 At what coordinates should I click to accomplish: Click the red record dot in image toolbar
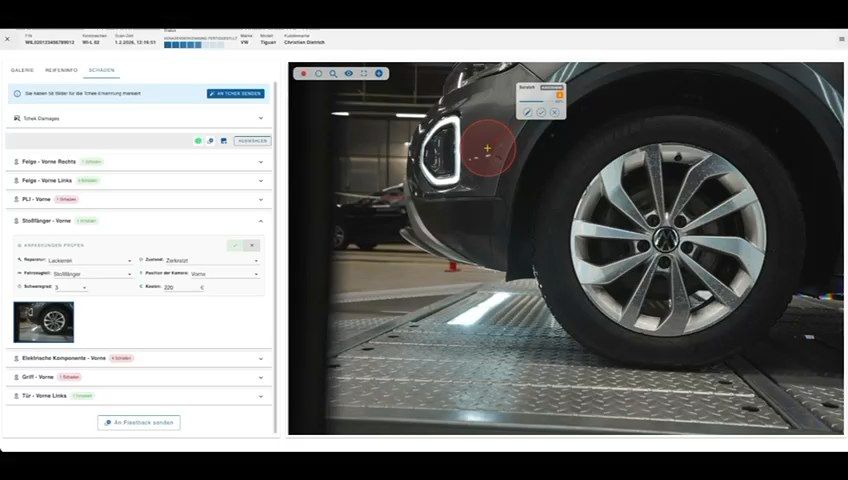[303, 74]
